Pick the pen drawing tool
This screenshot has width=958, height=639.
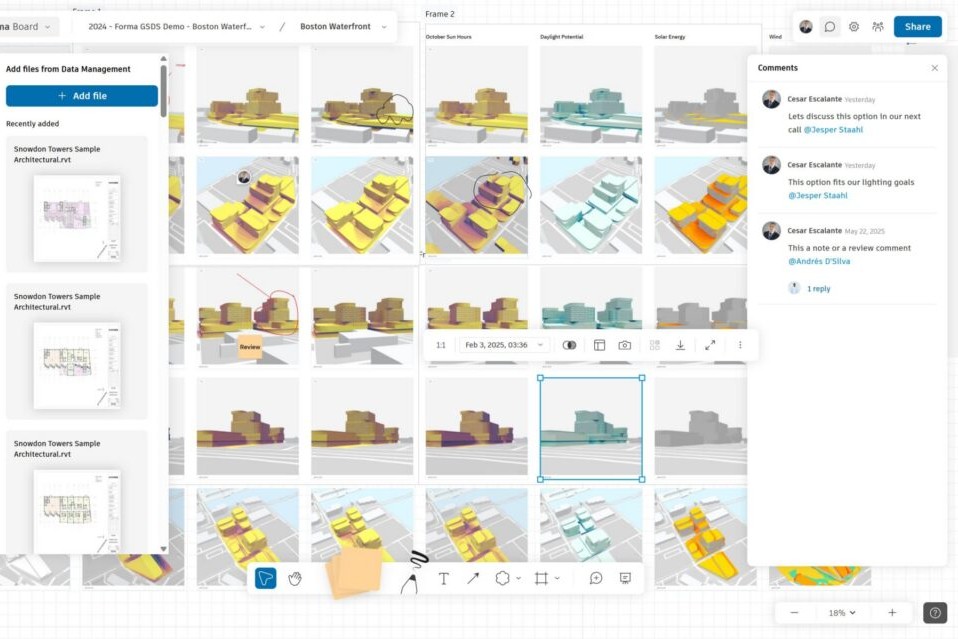tap(410, 578)
